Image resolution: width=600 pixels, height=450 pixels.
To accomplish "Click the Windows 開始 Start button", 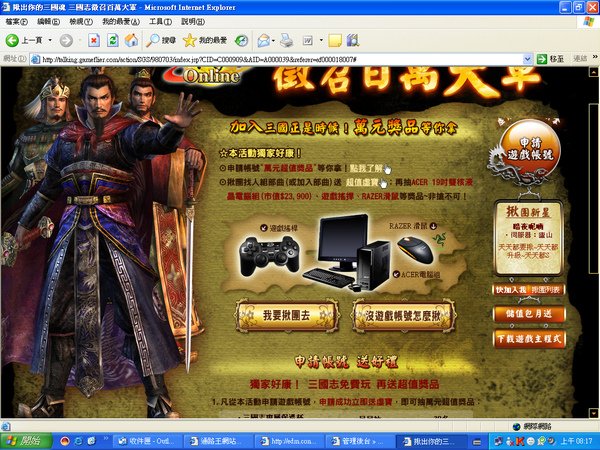I will click(26, 441).
